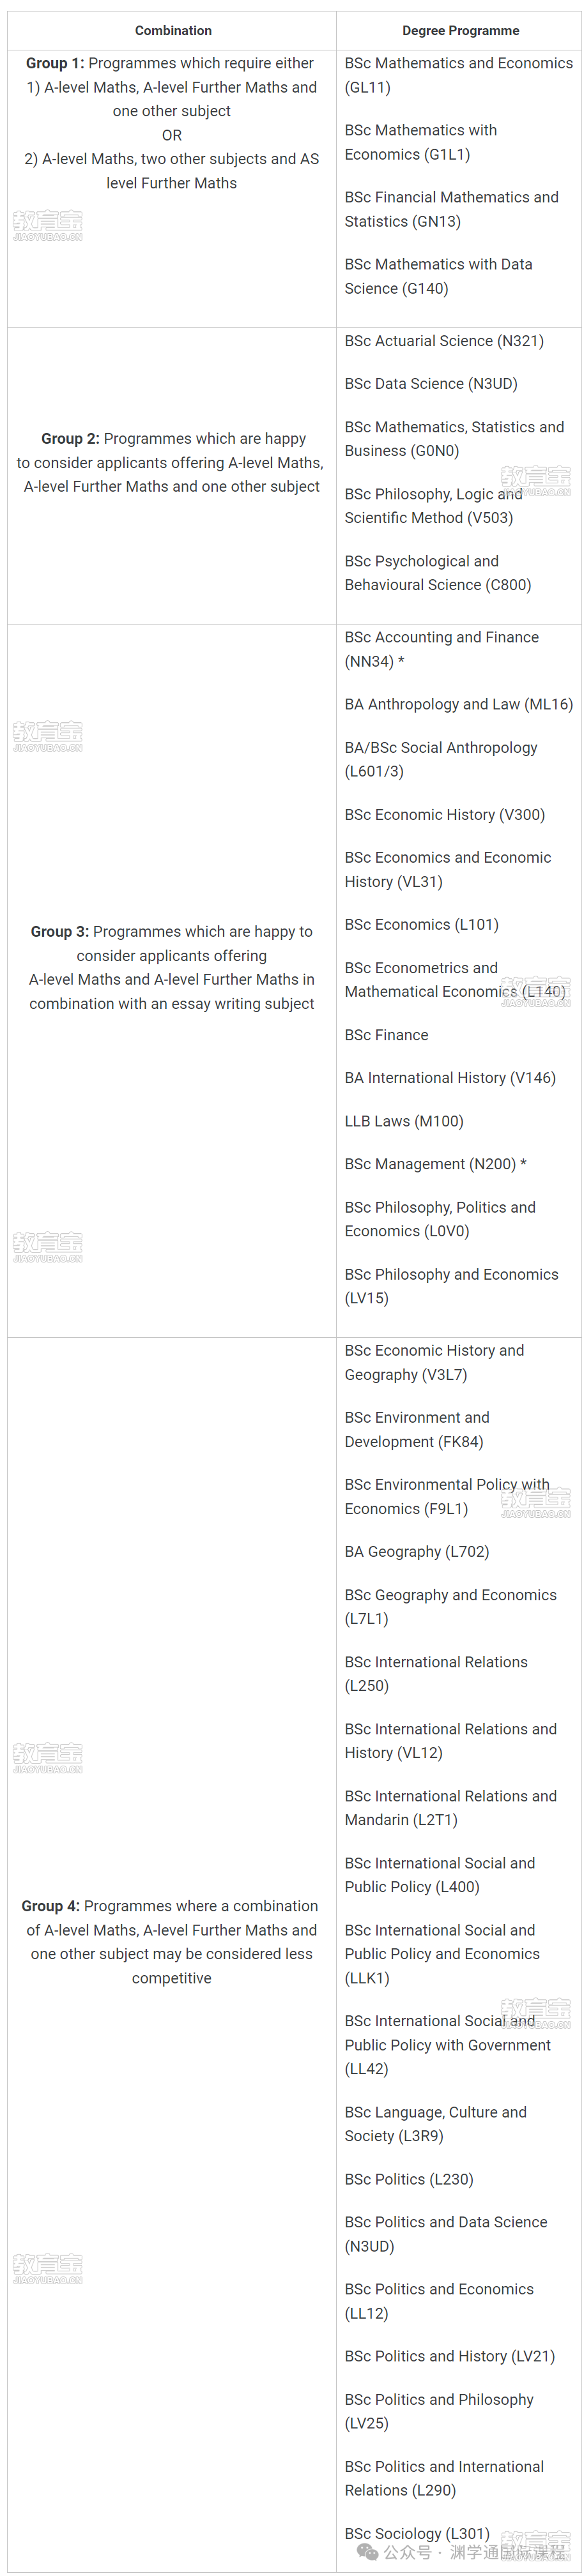Viewport: 584px width, 2576px height.
Task: Click BA Geography (L702)
Action: coord(417,1552)
